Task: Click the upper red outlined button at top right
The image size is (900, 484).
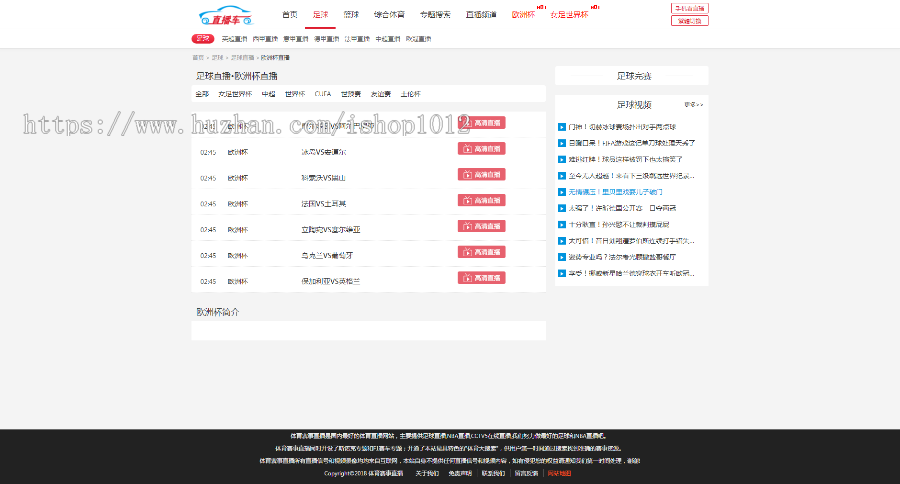Action: point(689,8)
